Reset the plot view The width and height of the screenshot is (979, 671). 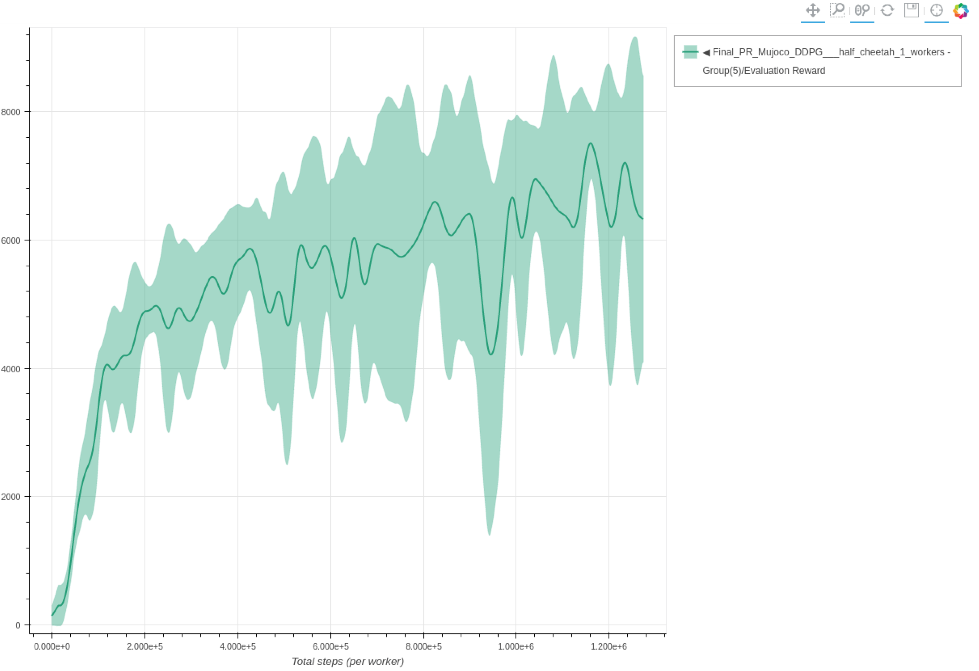click(887, 10)
